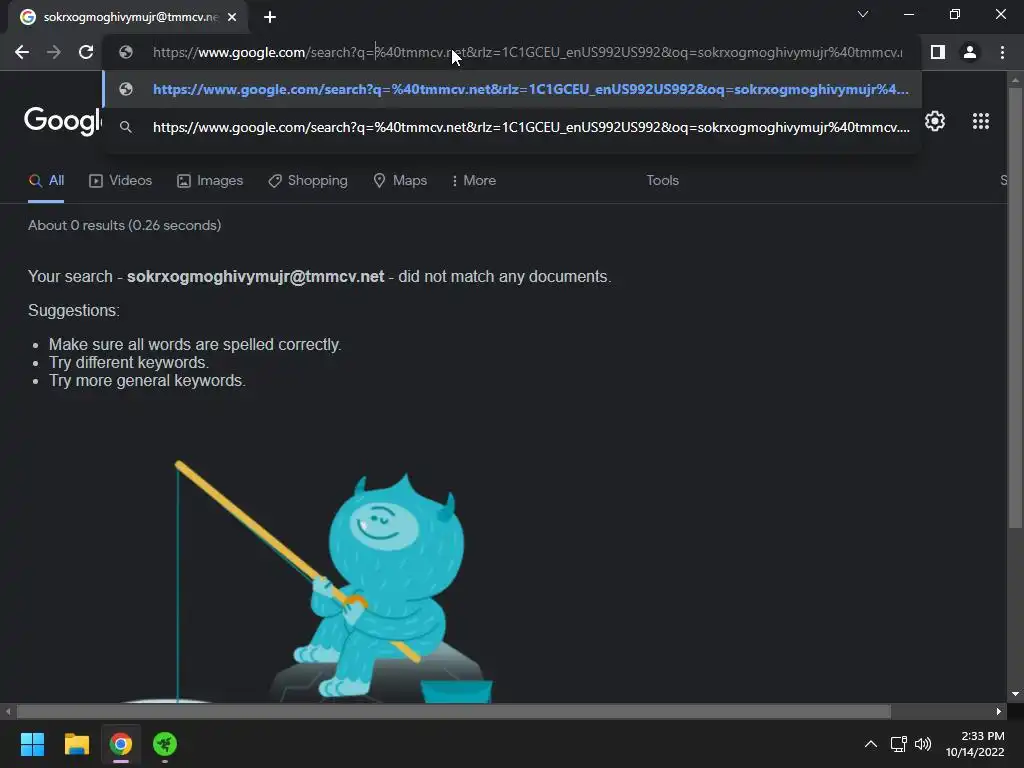Switch to the Shopping tab

[x=308, y=181]
